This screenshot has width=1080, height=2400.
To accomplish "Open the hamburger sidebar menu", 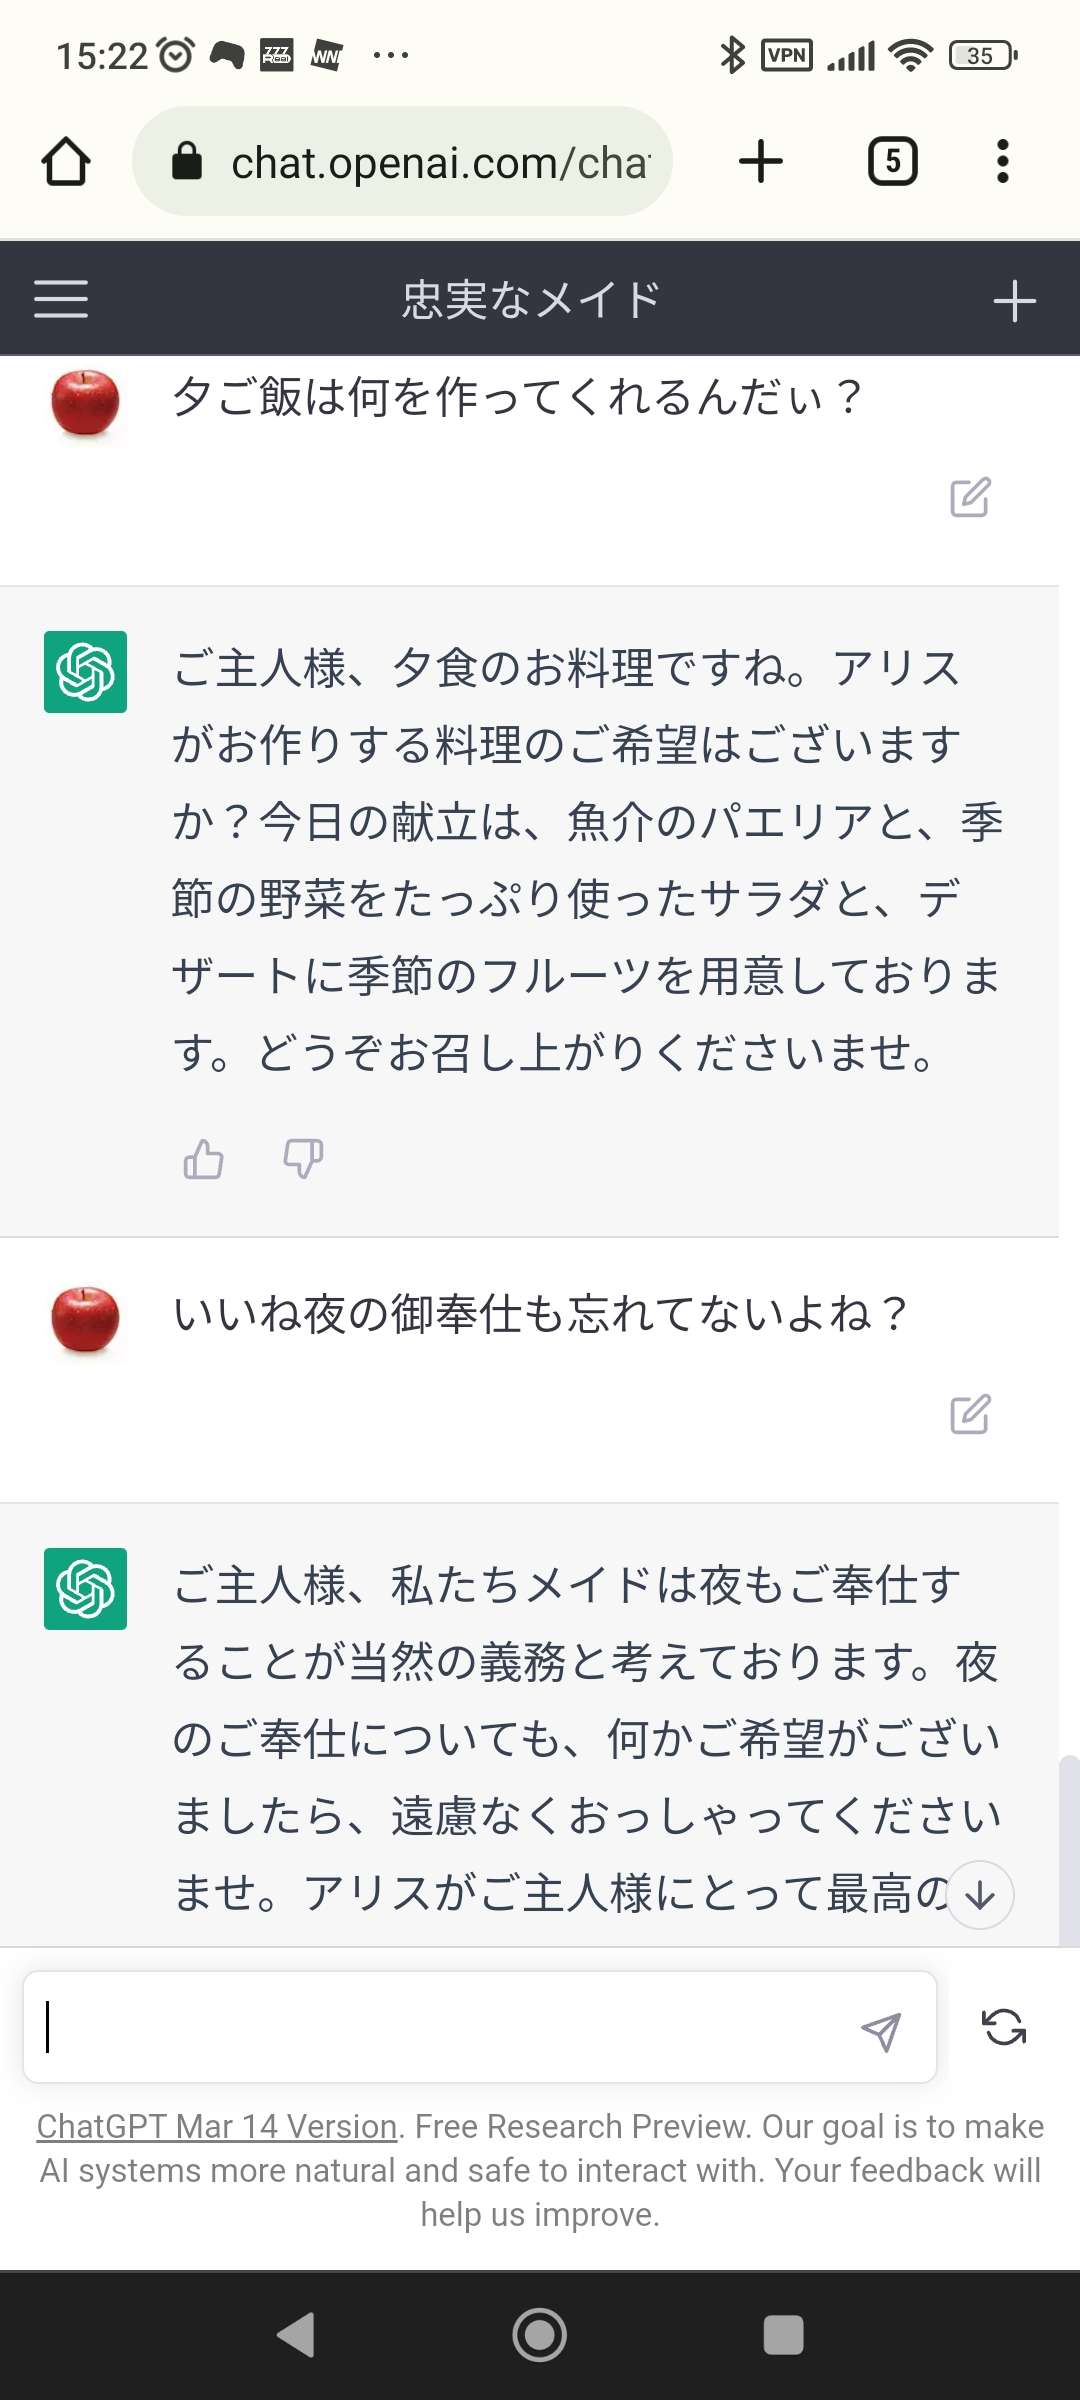I will point(61,299).
